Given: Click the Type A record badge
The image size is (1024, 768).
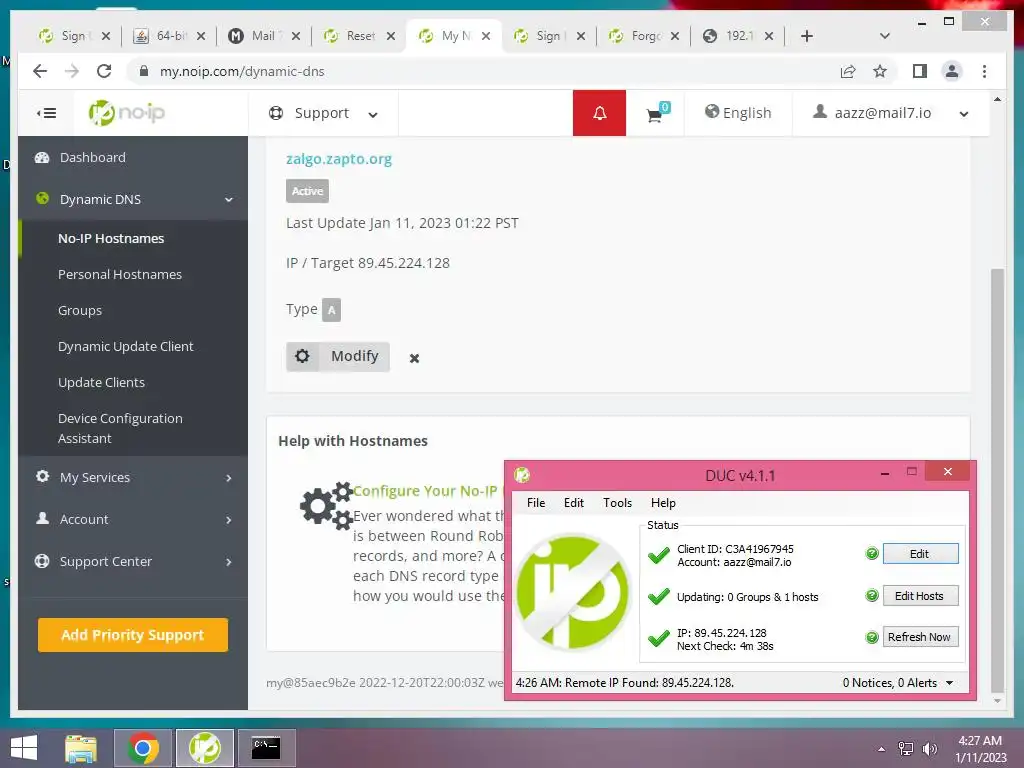Looking at the screenshot, I should (332, 310).
